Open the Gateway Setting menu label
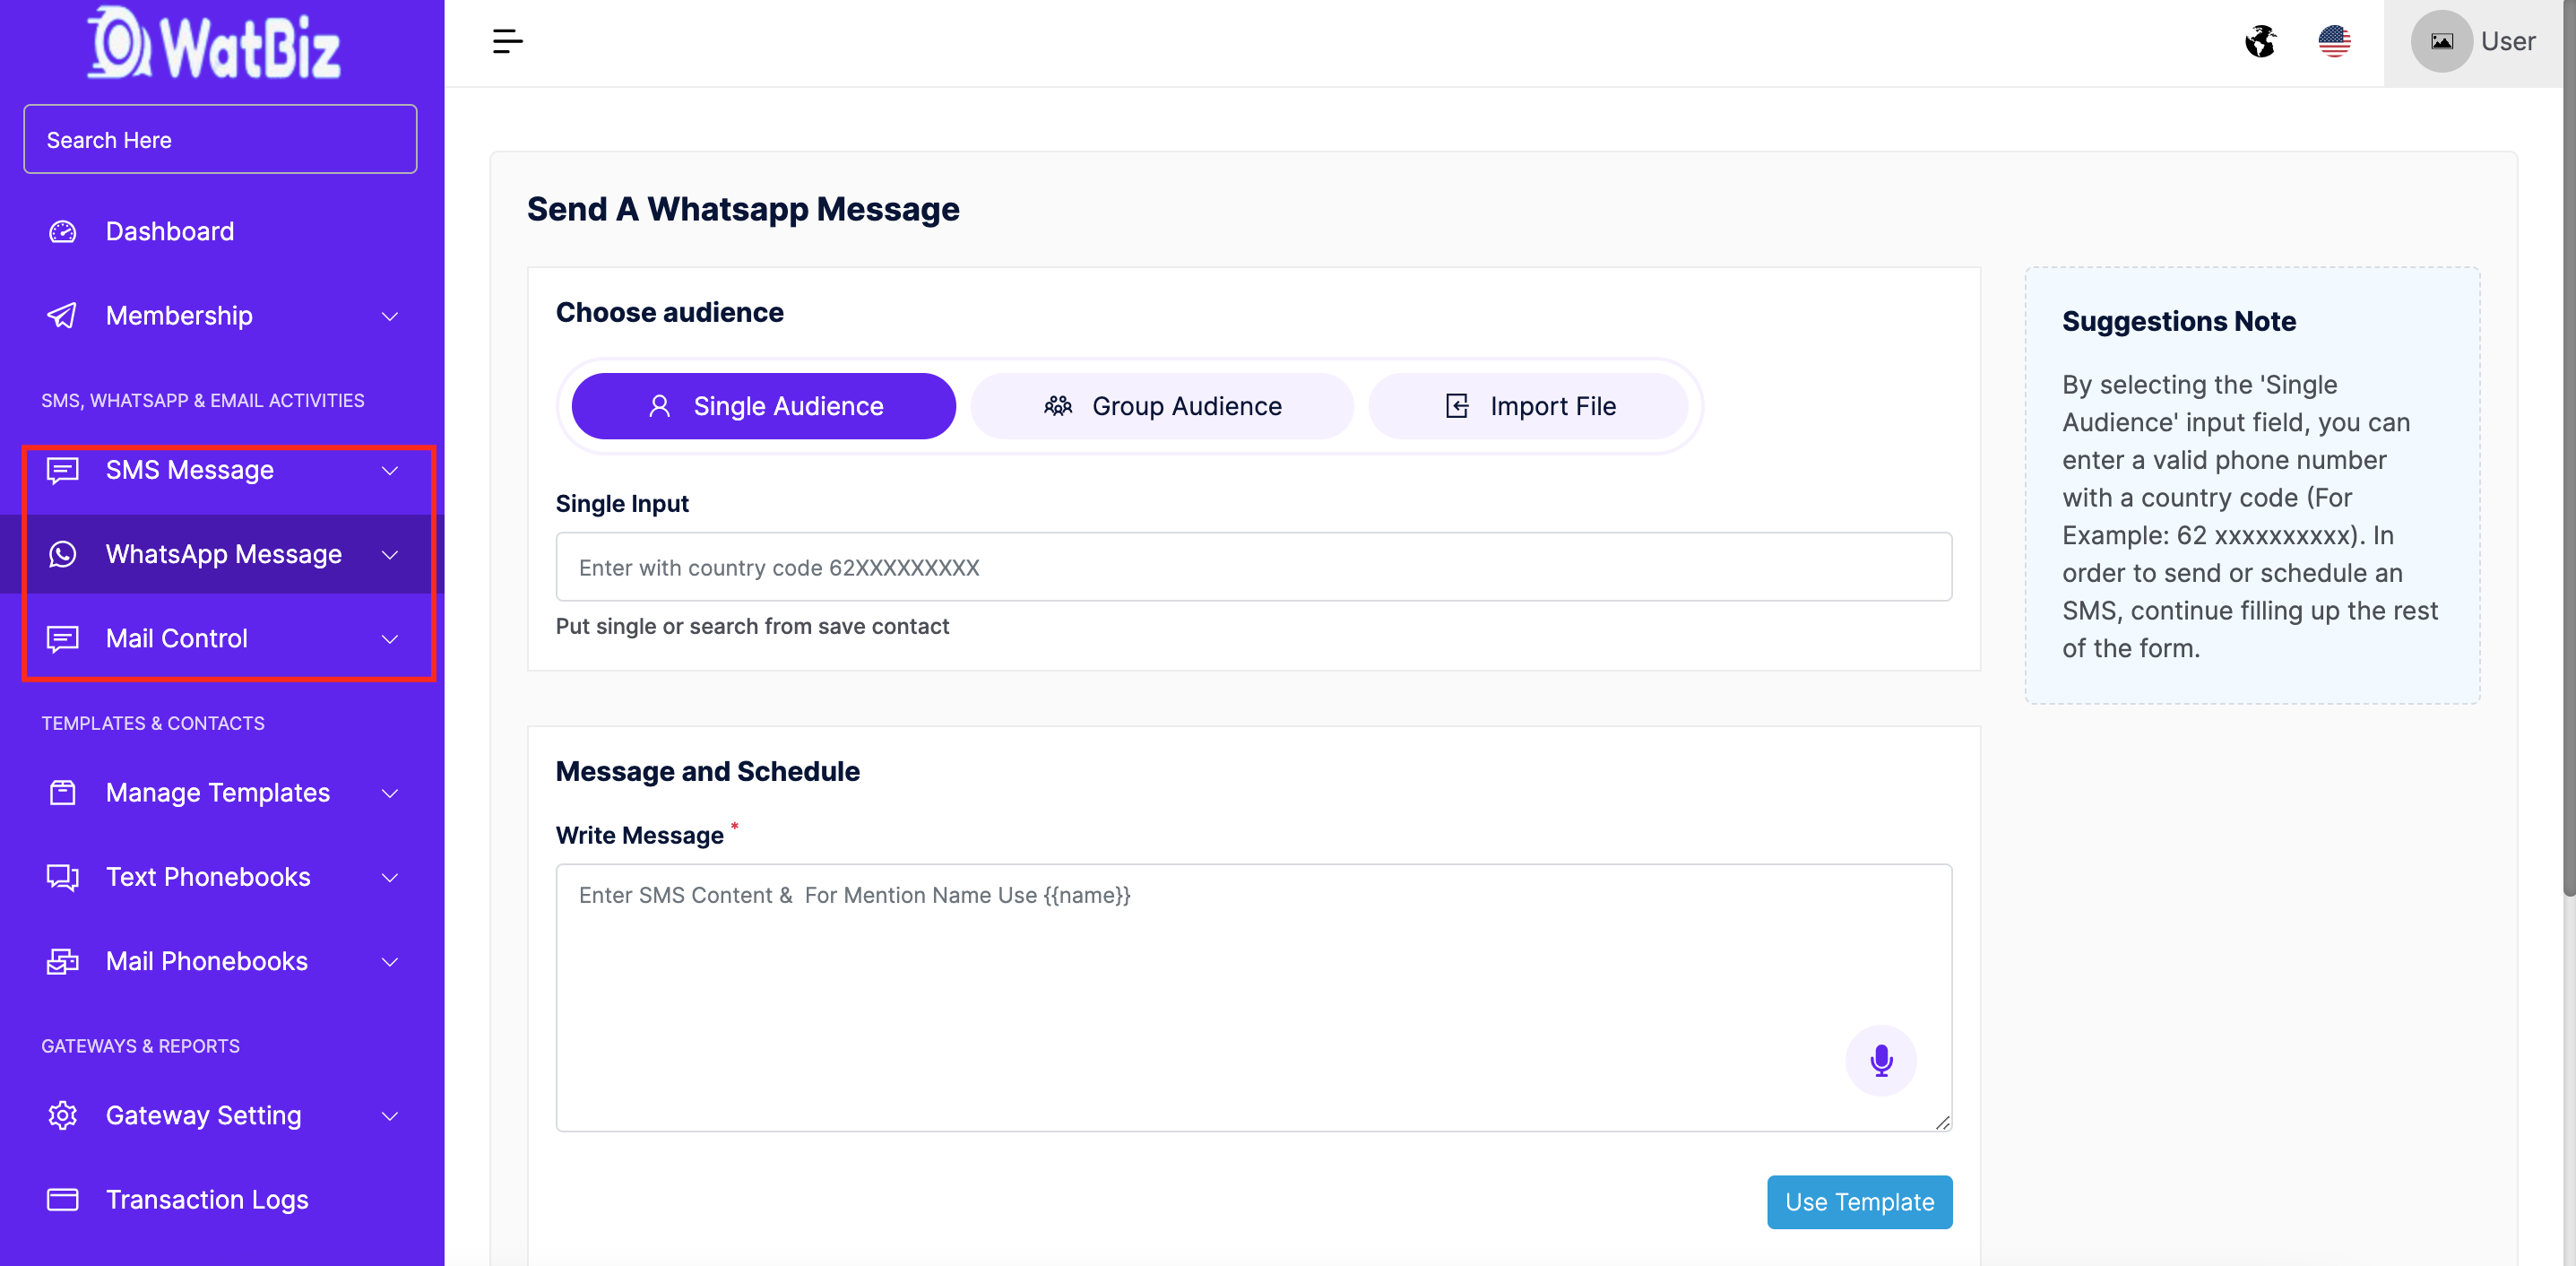2576x1266 pixels. 204,1115
